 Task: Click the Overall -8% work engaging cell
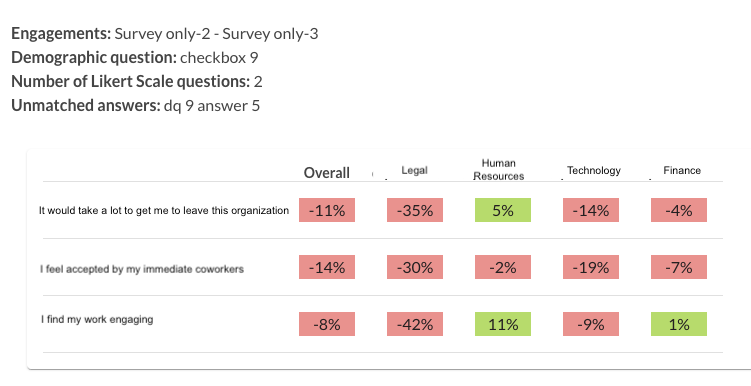(327, 324)
